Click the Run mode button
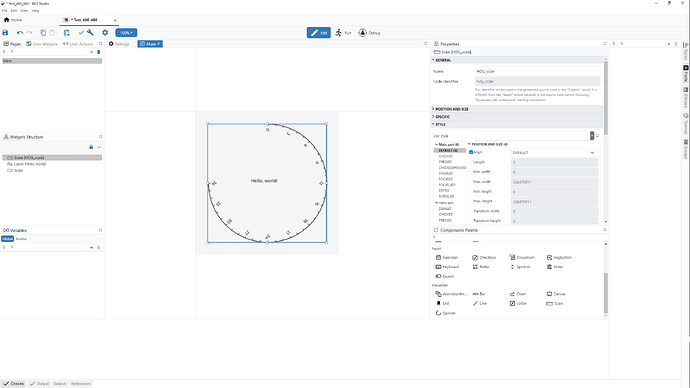The image size is (690, 388). pos(343,33)
